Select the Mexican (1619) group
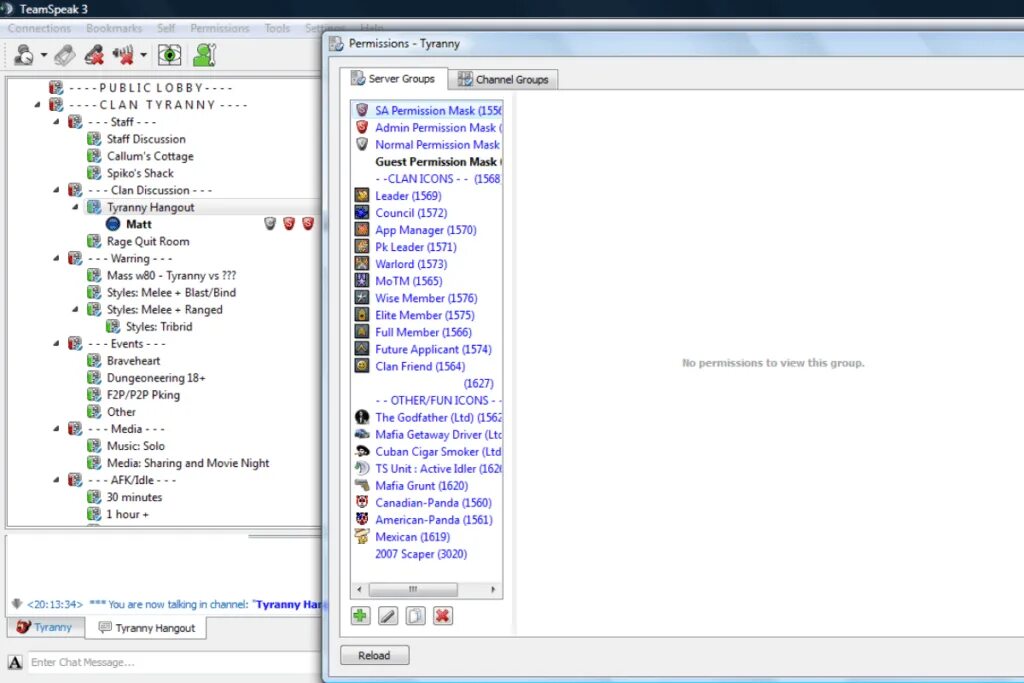Image resolution: width=1024 pixels, height=683 pixels. coord(427,536)
